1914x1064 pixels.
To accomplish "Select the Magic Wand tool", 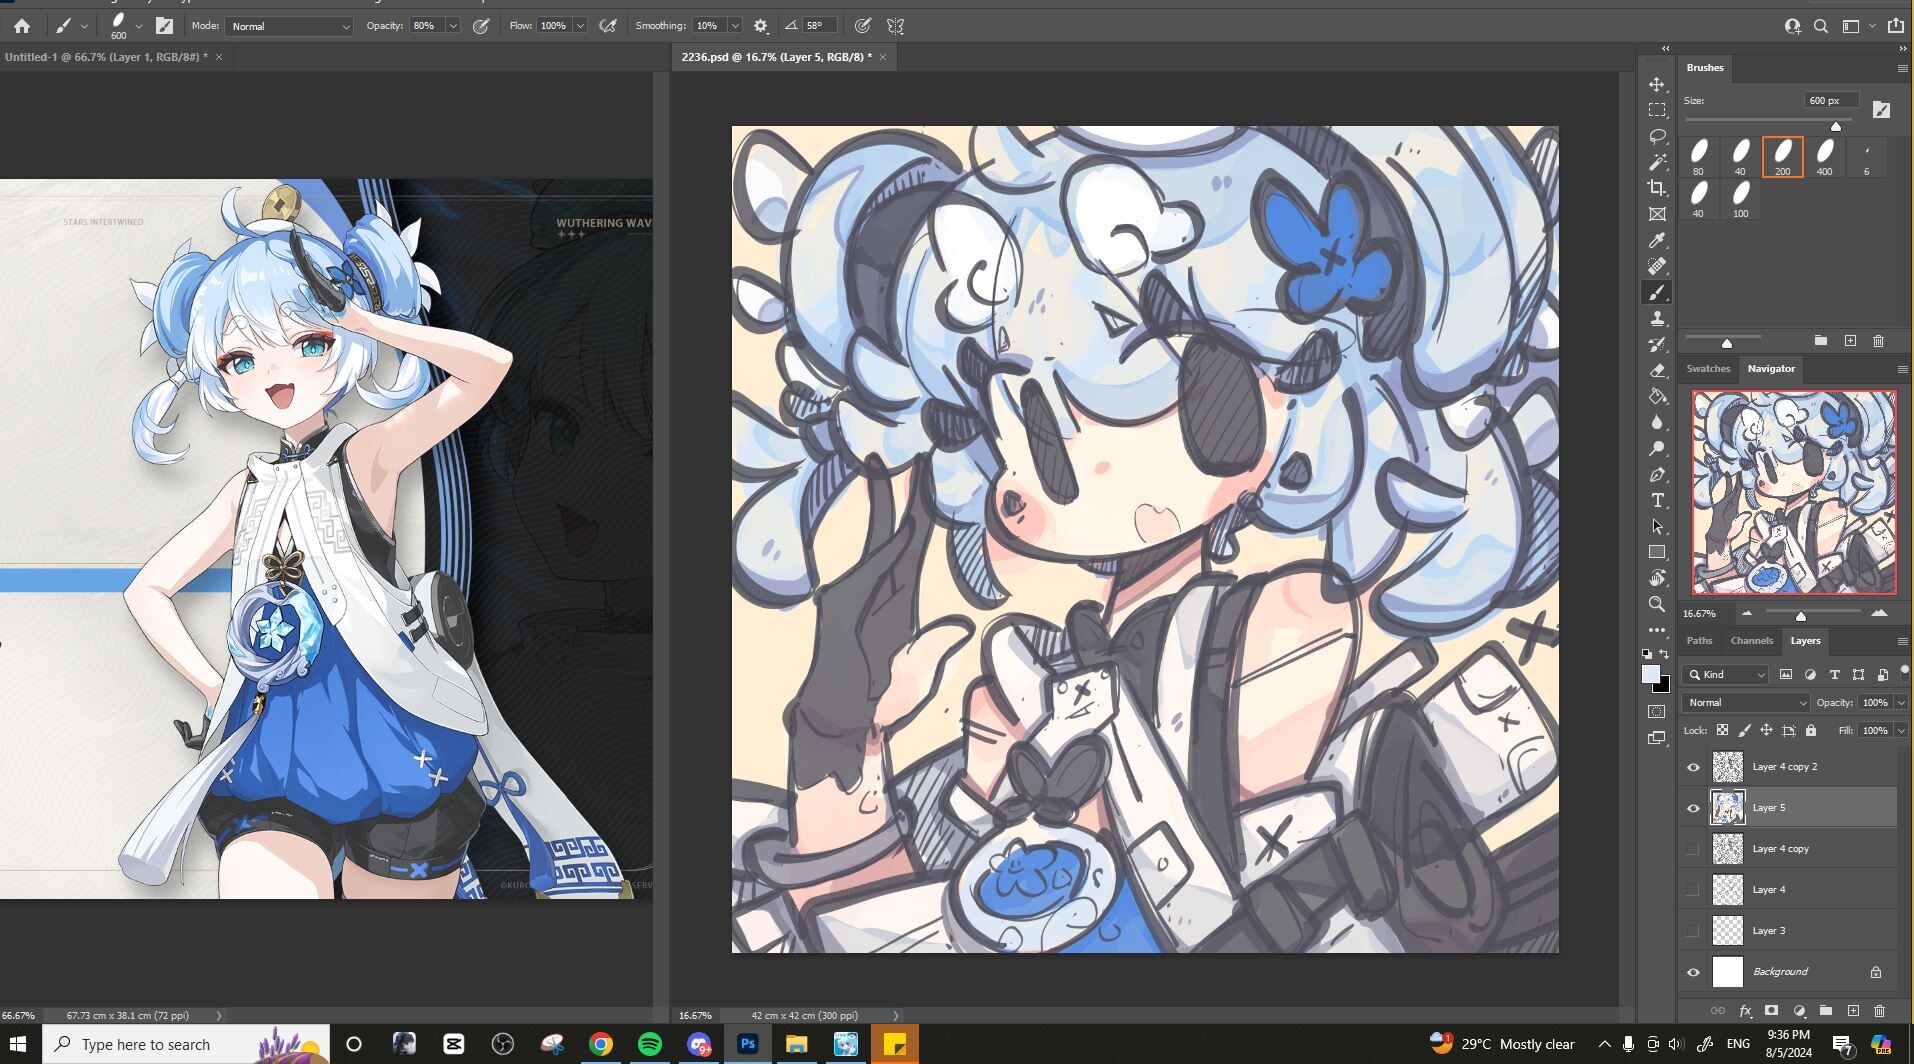I will [1657, 162].
